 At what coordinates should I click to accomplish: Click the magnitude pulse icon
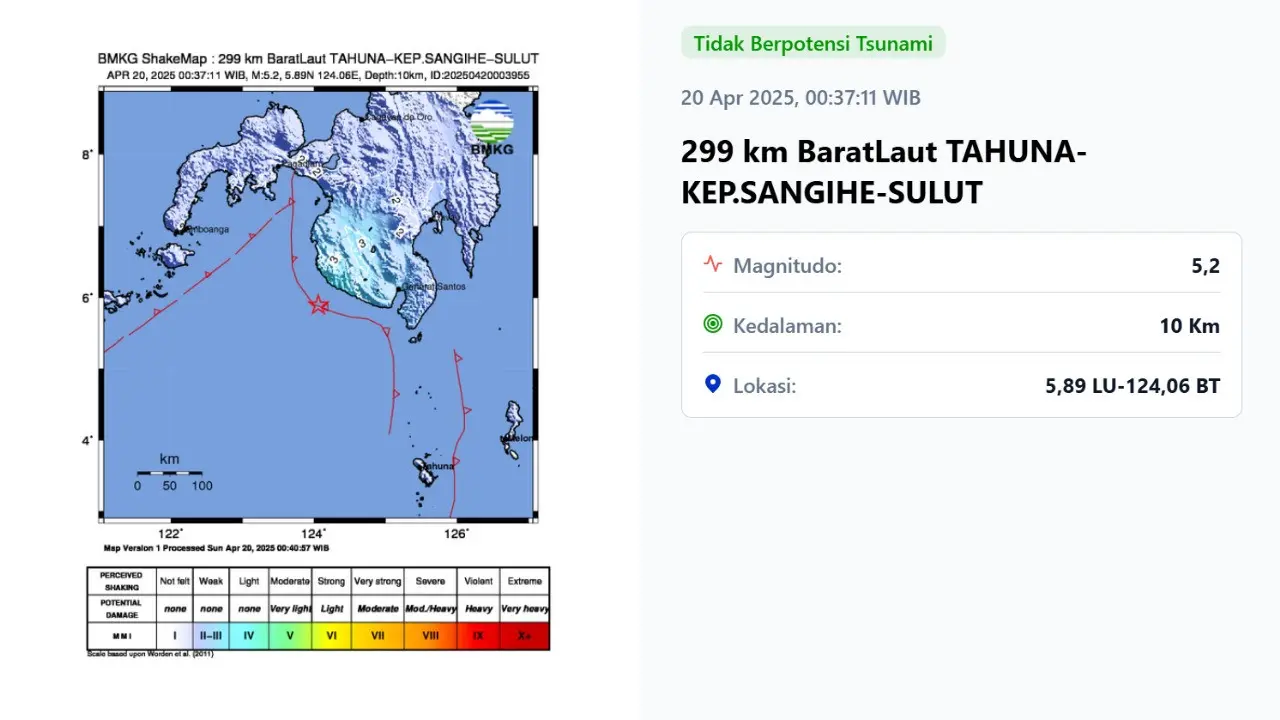(712, 264)
